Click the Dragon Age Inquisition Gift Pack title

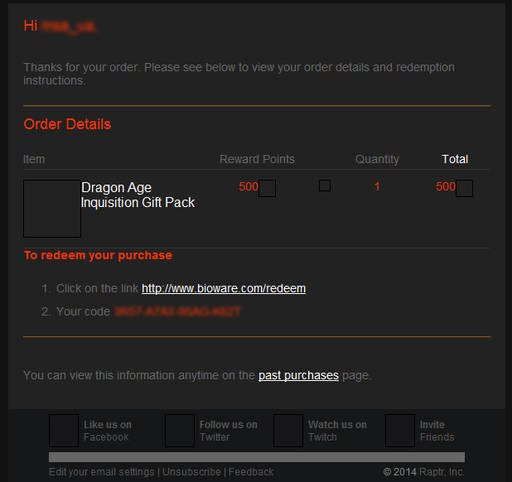[x=138, y=195]
